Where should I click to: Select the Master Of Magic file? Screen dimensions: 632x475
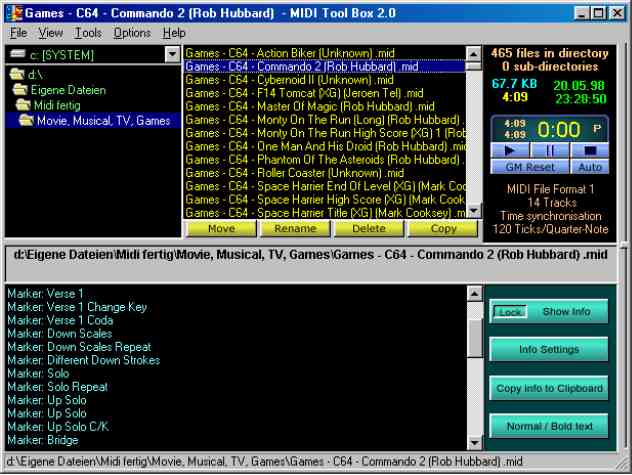pos(325,106)
